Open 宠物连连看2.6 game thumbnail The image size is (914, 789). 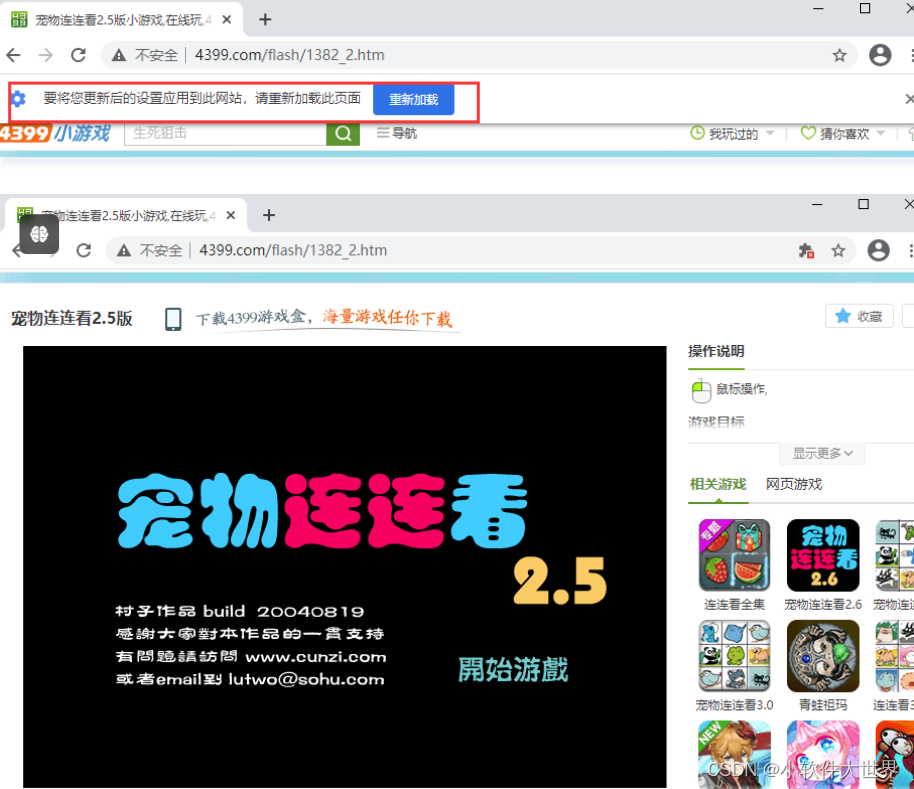coord(823,555)
